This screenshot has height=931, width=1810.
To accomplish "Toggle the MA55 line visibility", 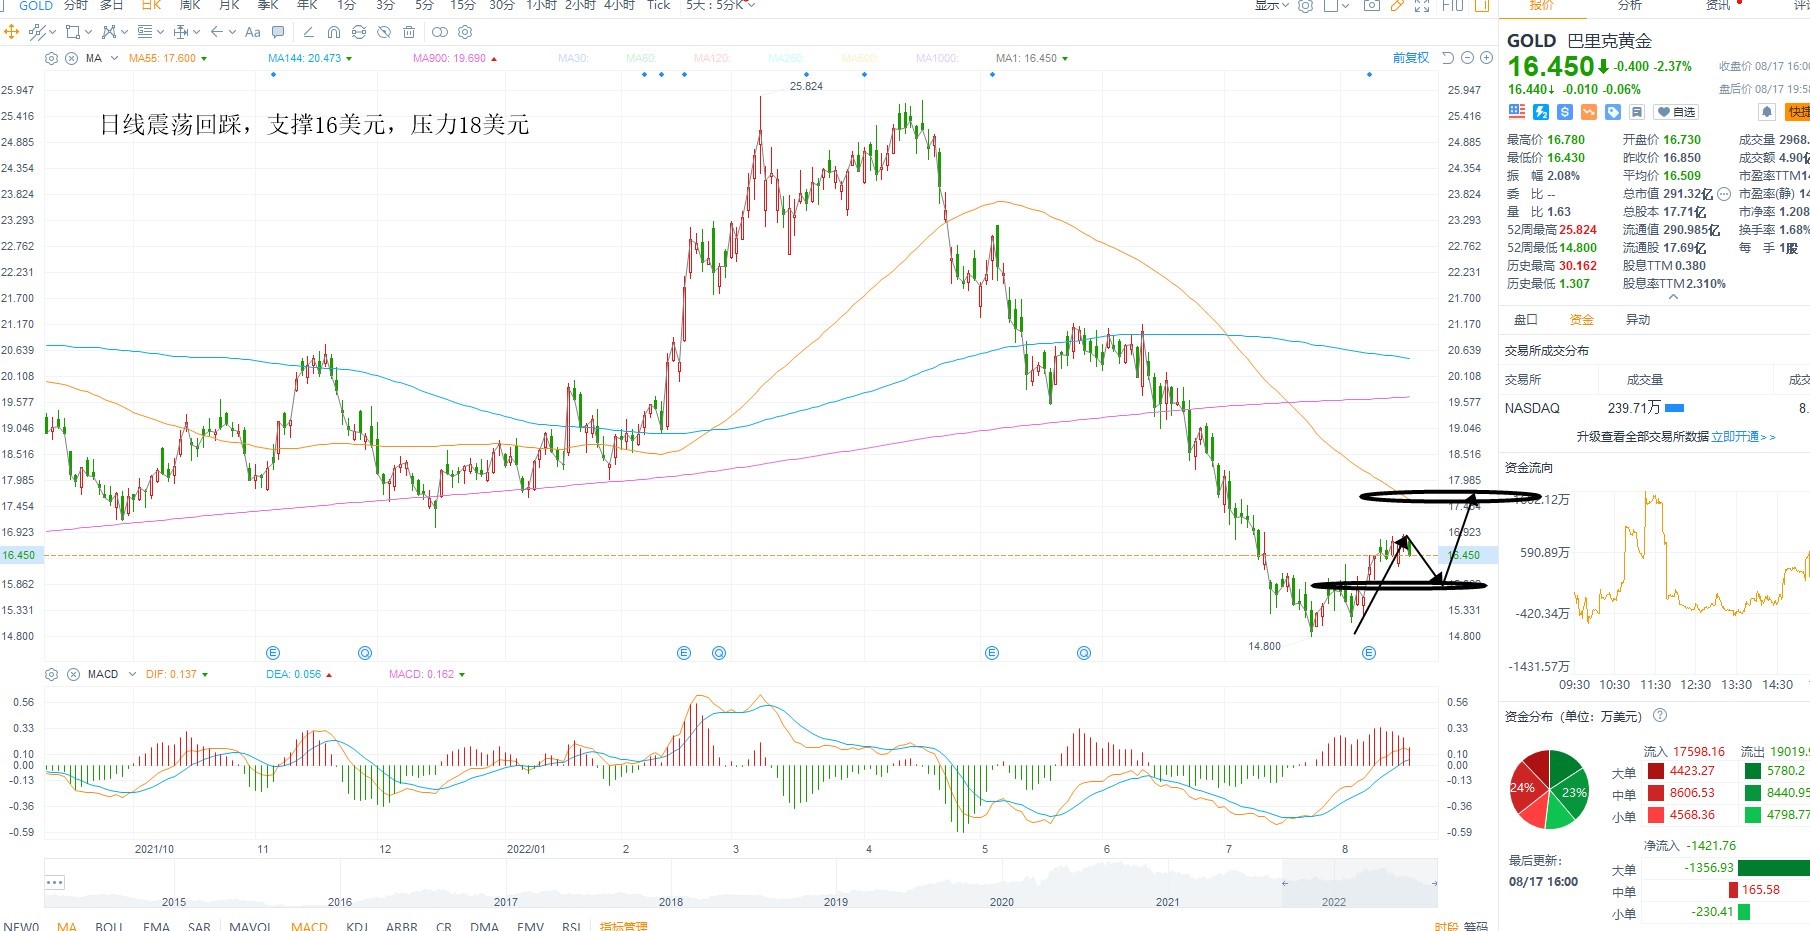I will click(x=168, y=58).
